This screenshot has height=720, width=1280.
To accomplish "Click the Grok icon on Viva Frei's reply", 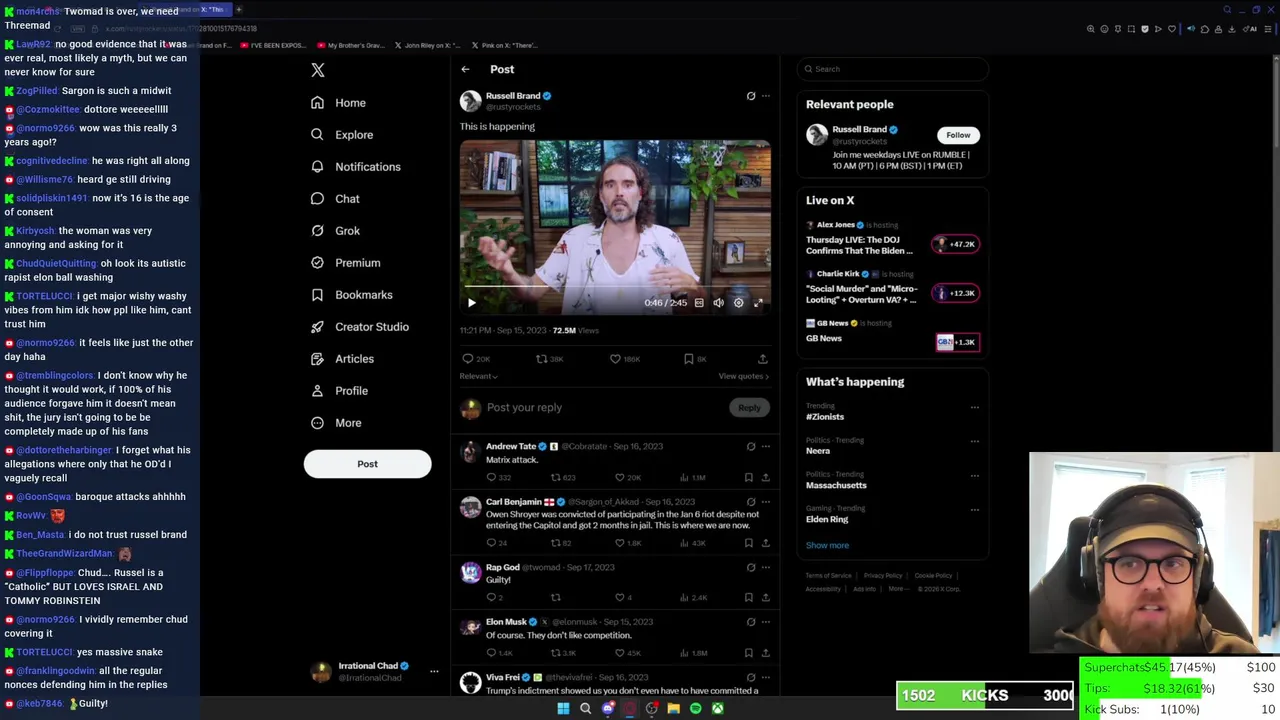I will [x=751, y=678].
